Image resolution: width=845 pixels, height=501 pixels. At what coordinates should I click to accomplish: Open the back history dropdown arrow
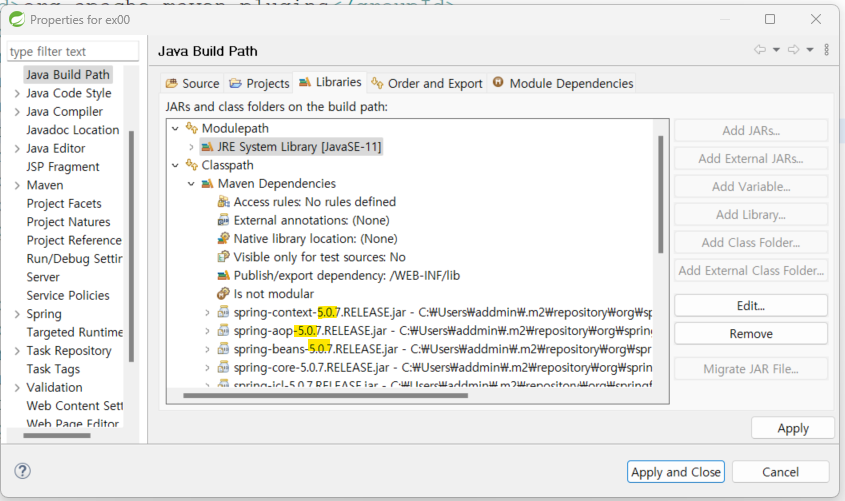coord(776,50)
